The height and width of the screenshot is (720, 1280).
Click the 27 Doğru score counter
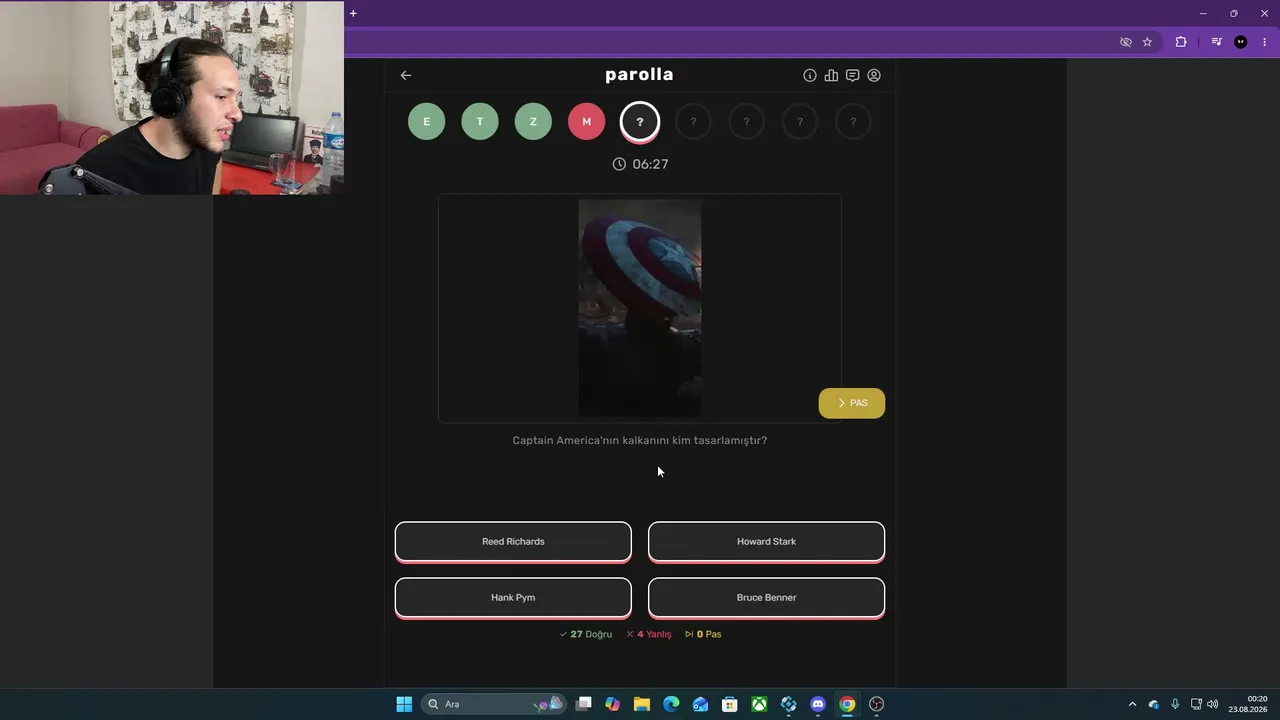tap(586, 634)
